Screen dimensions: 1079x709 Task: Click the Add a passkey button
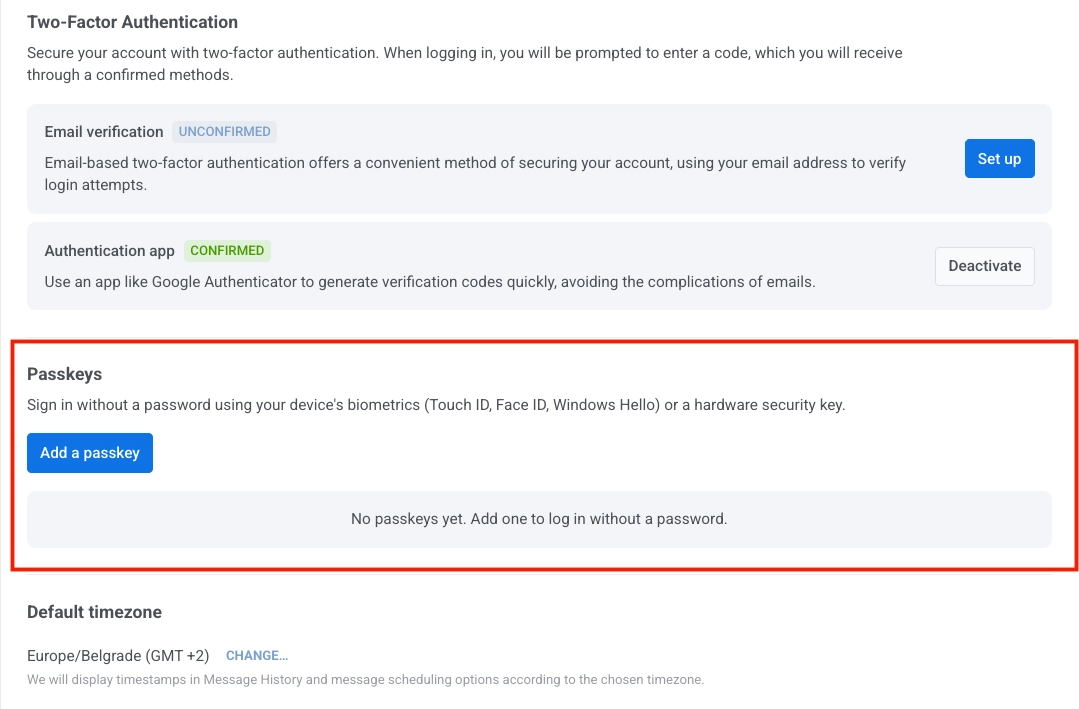click(89, 452)
